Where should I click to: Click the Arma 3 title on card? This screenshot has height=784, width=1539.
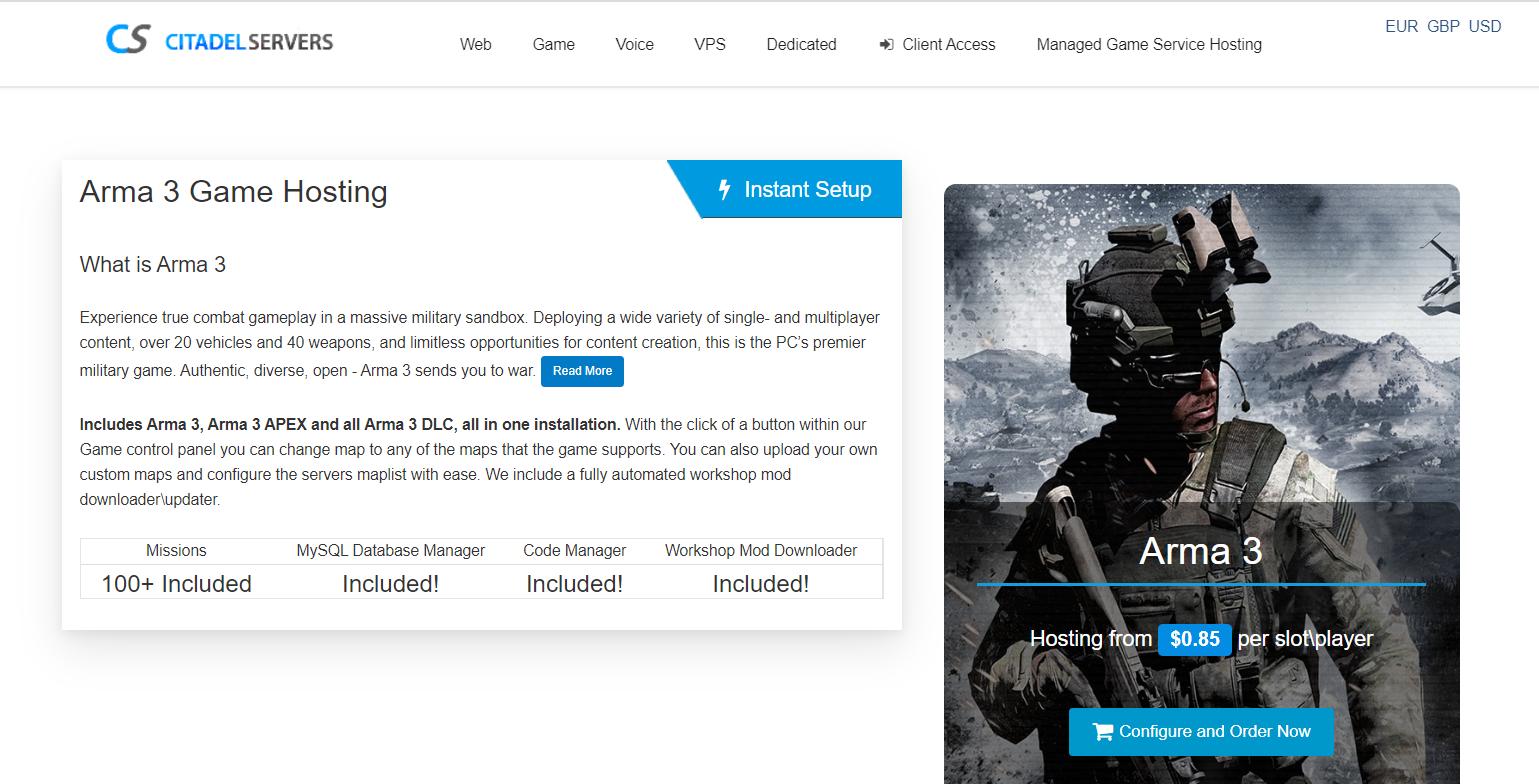(x=1200, y=551)
